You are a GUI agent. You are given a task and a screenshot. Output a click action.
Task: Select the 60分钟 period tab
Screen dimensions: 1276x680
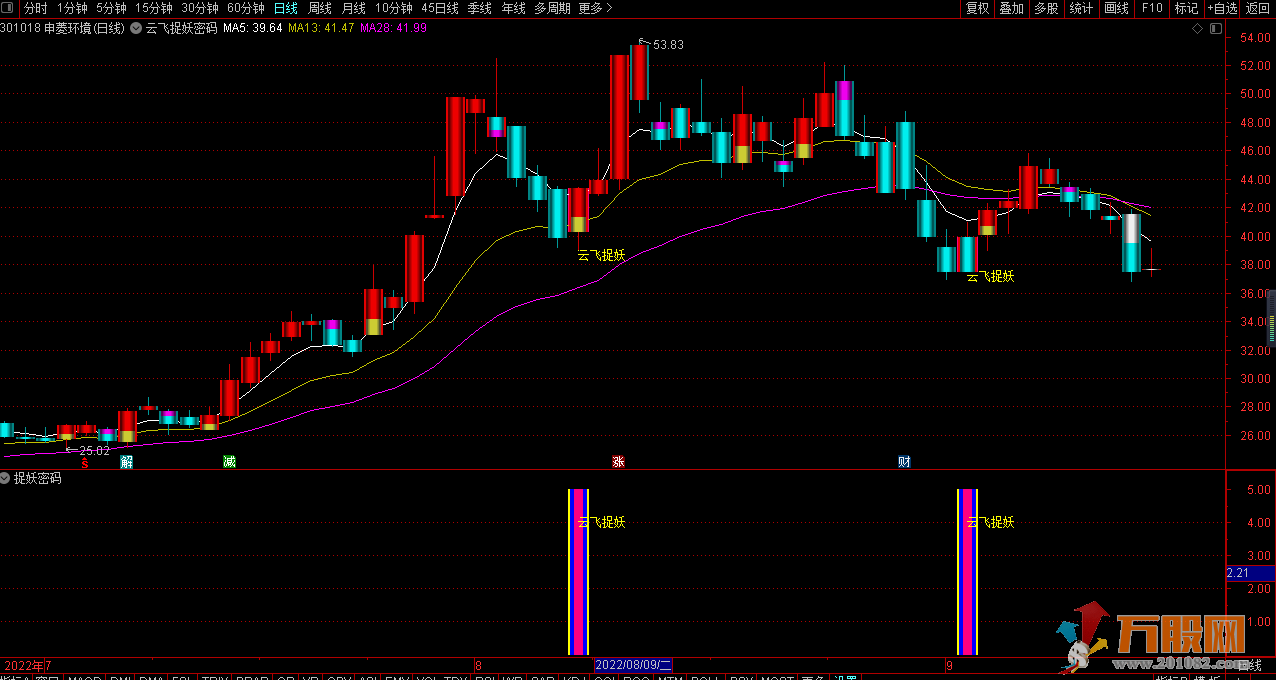click(245, 8)
